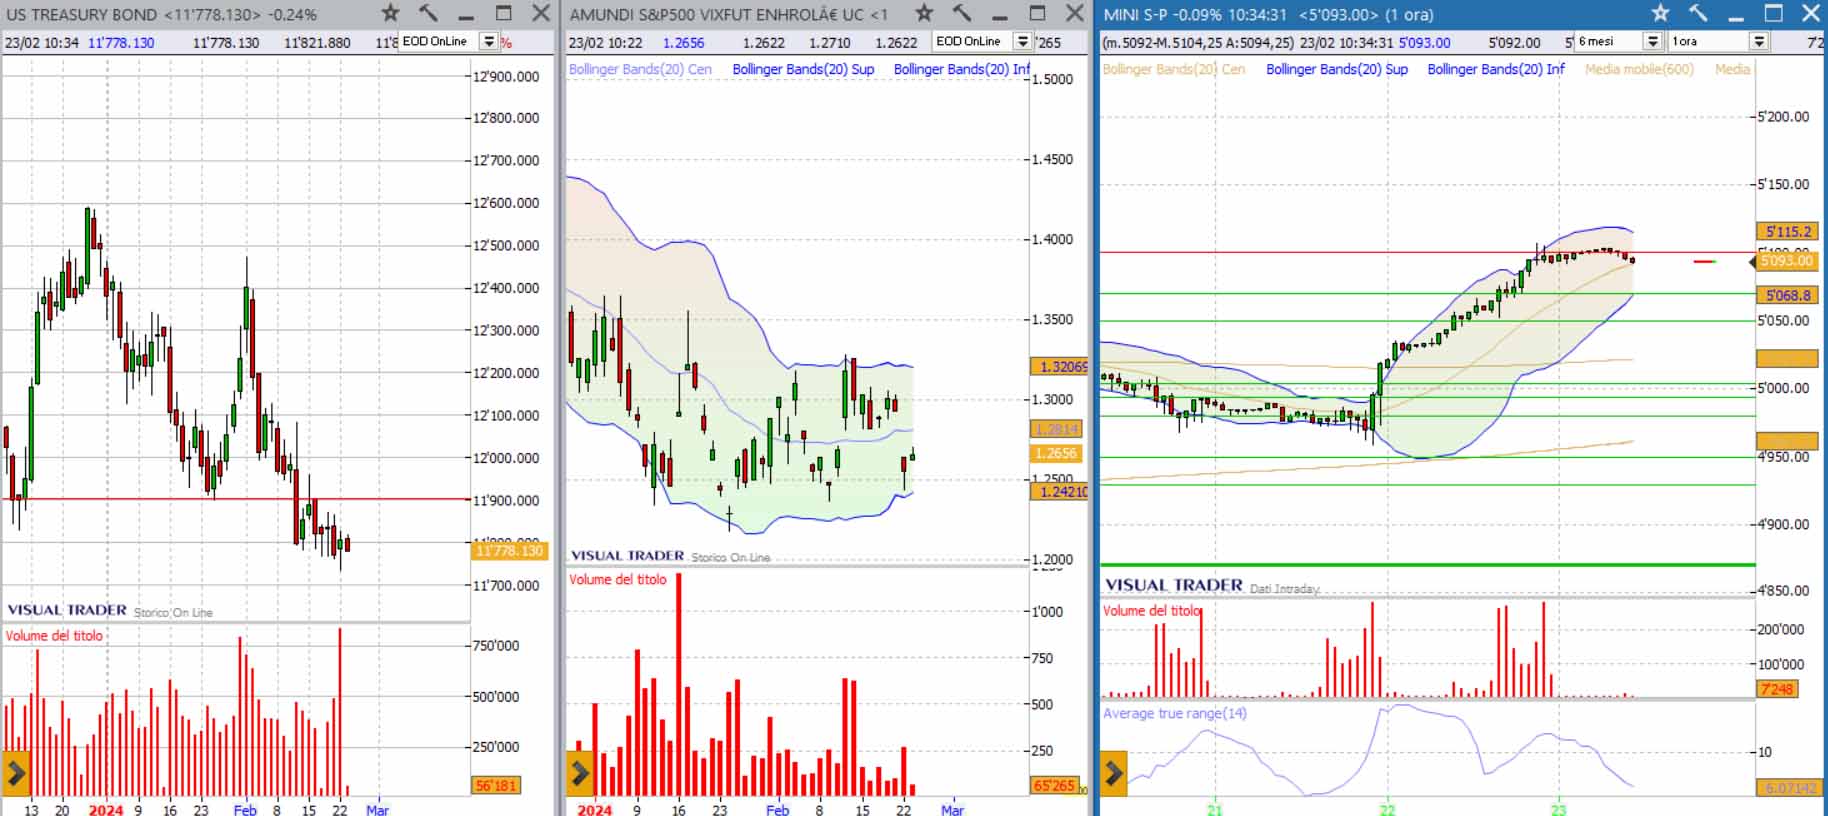Screen dimensions: 1828x816
Task: Click 'Mar' date label on Amundi chart axis
Action: (952, 809)
